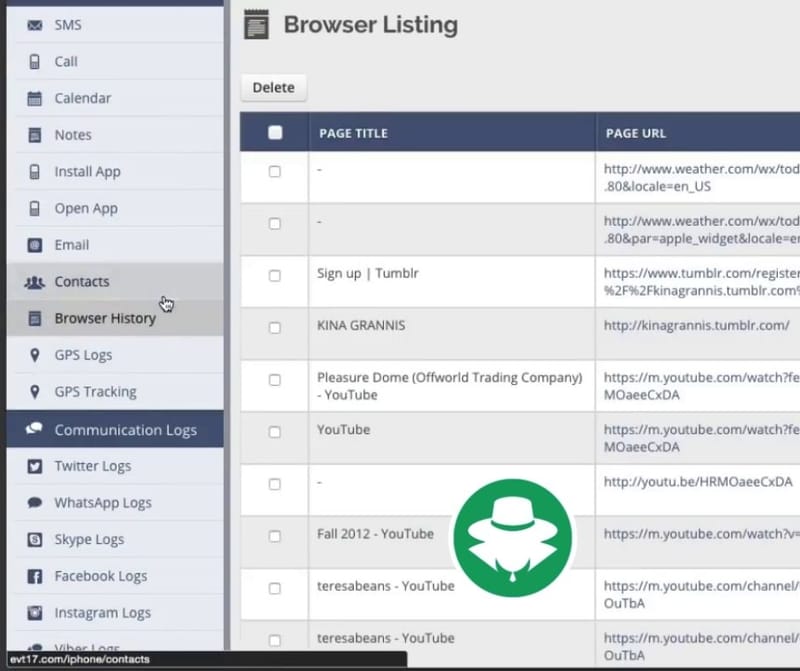Switch to the Browser History section
This screenshot has height=671, width=800.
pyautogui.click(x=104, y=318)
